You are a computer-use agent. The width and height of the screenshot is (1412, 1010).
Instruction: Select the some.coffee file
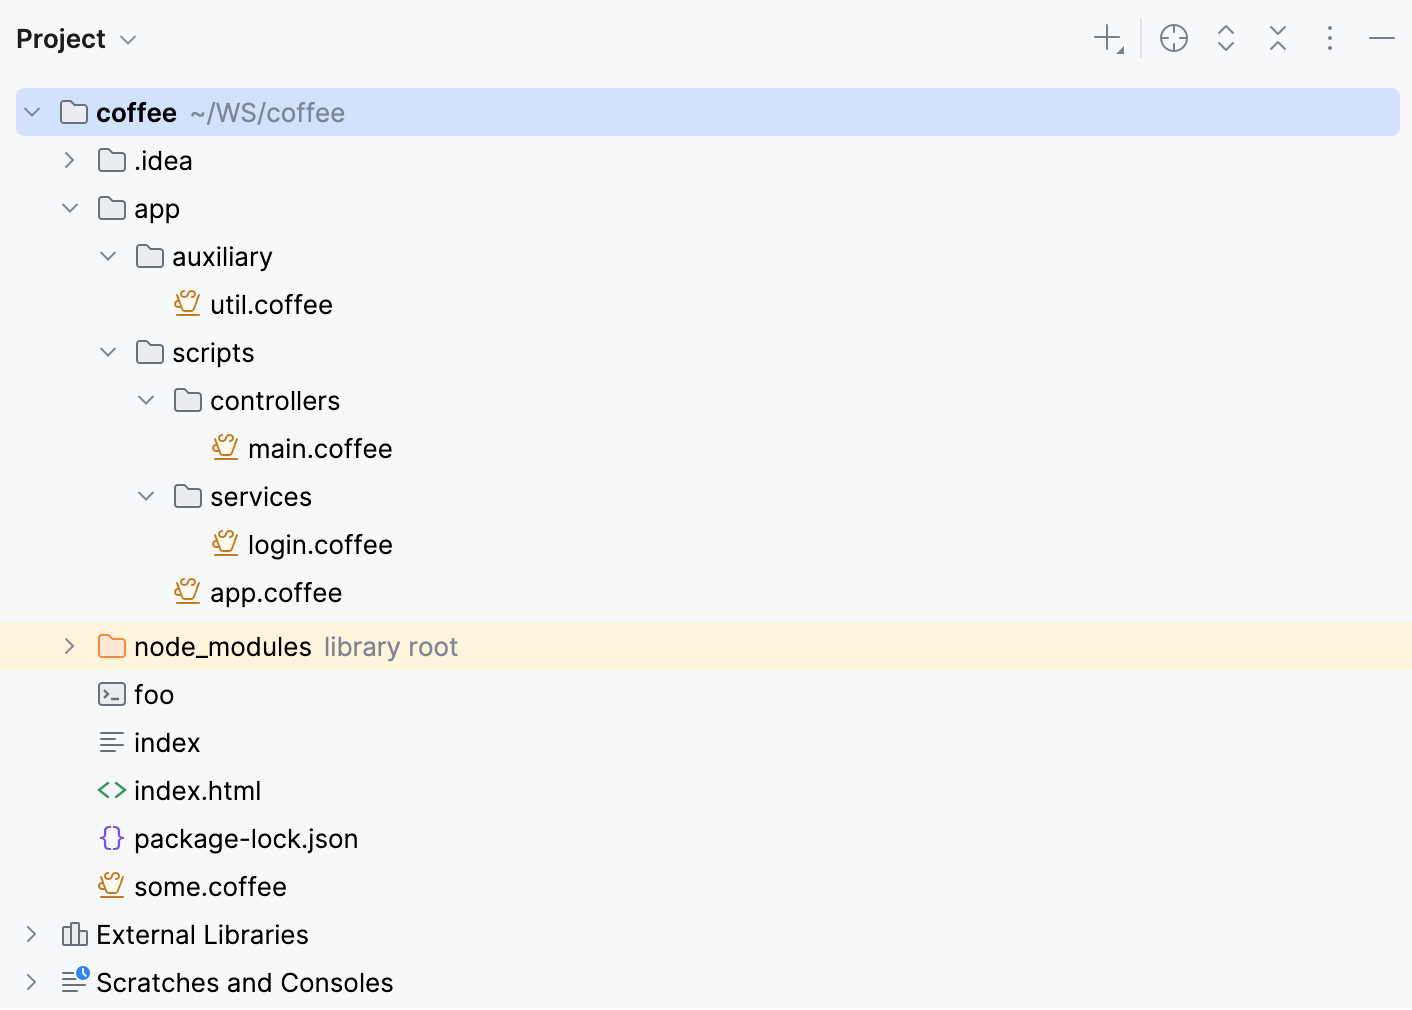[x=210, y=886]
